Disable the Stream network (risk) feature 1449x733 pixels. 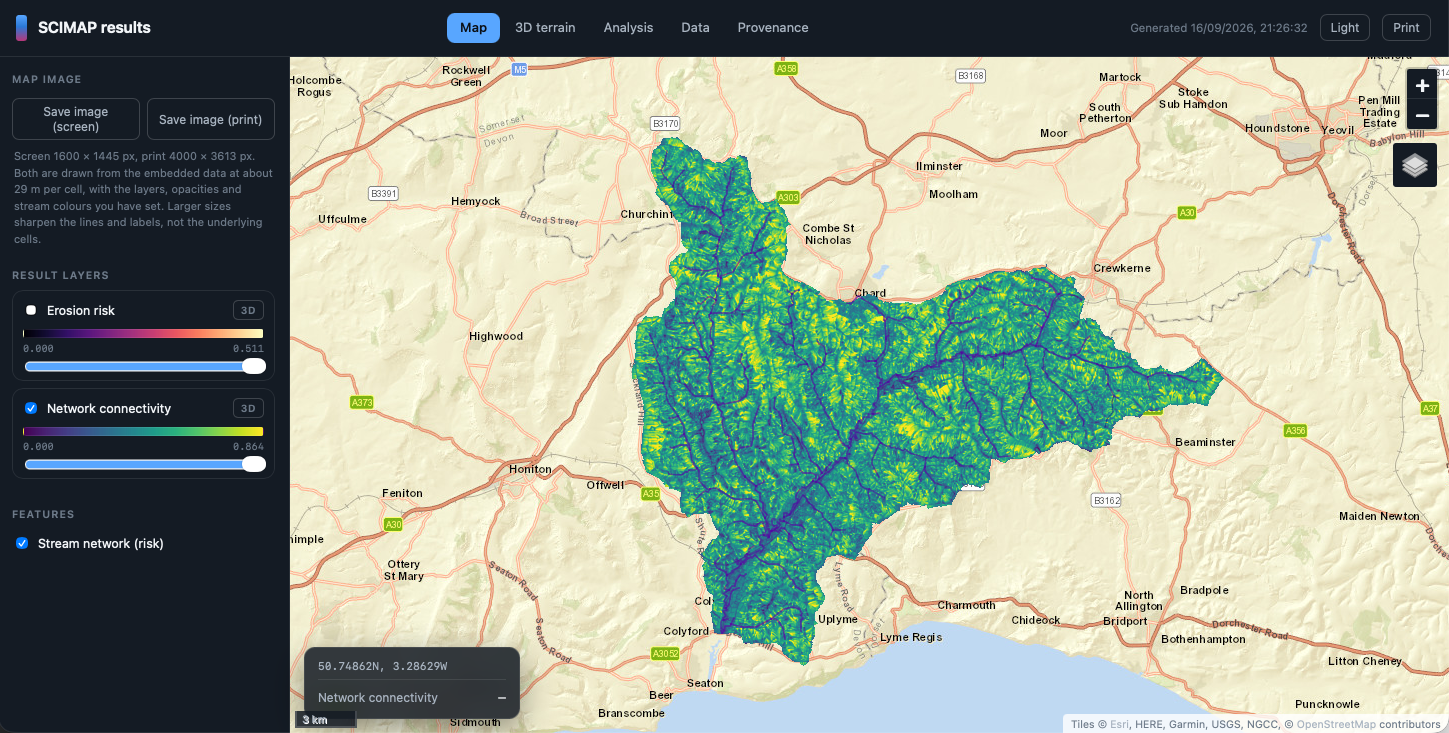pos(22,544)
